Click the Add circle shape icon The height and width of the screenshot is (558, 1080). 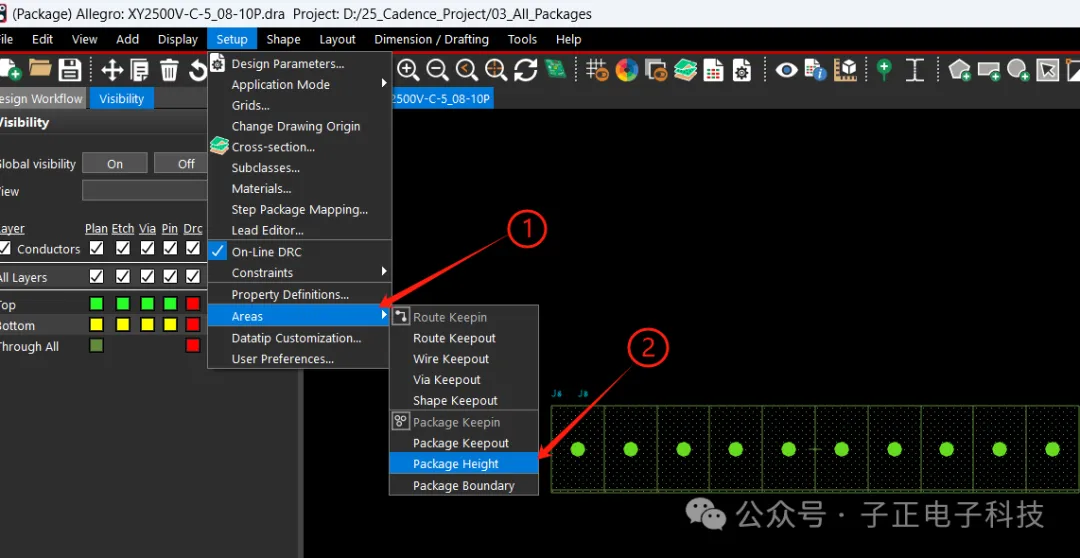pos(1019,70)
